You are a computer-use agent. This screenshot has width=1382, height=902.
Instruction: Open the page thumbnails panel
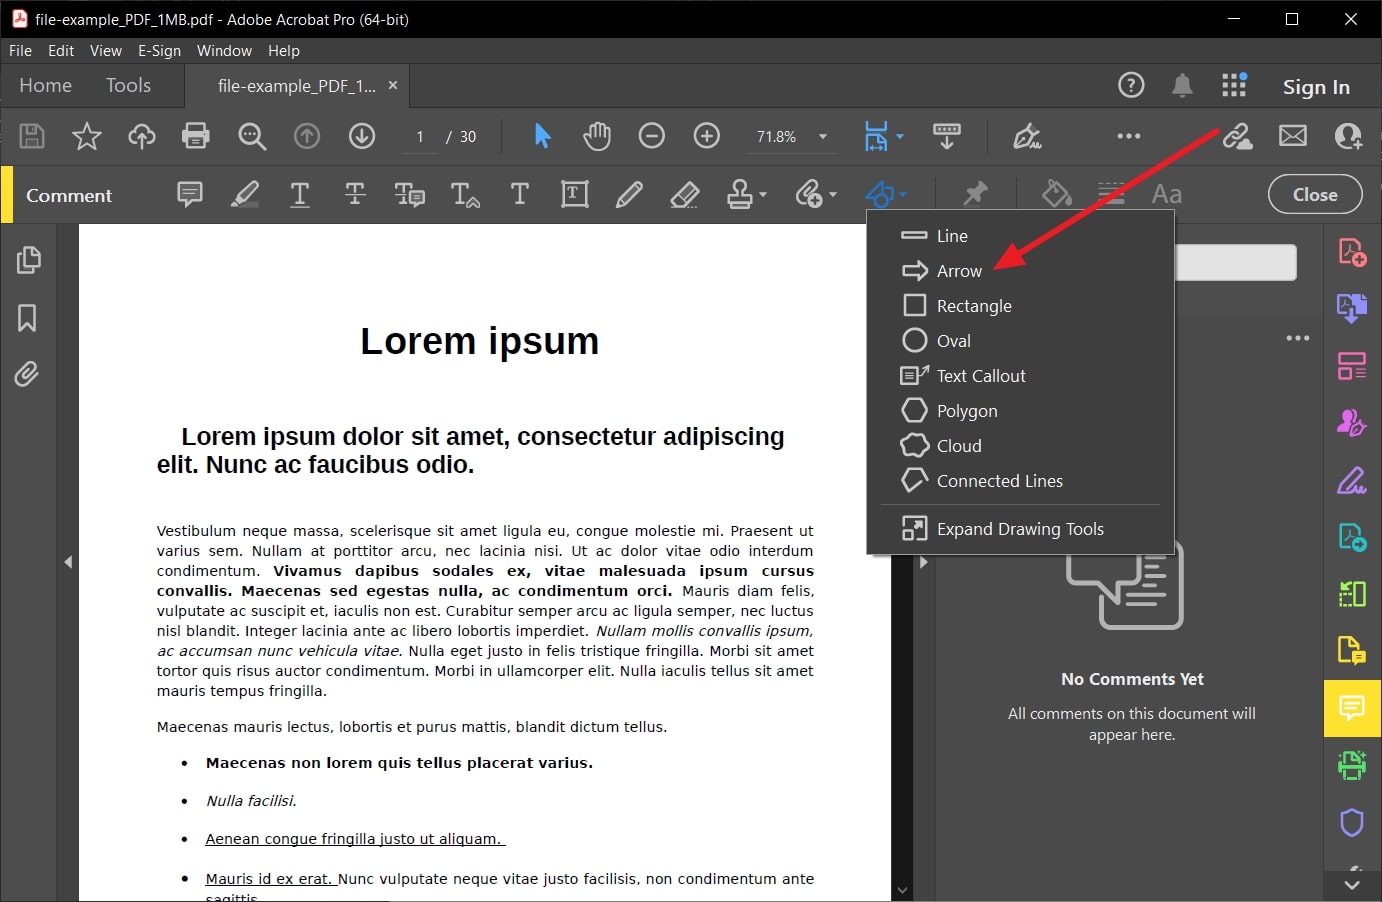(29, 259)
